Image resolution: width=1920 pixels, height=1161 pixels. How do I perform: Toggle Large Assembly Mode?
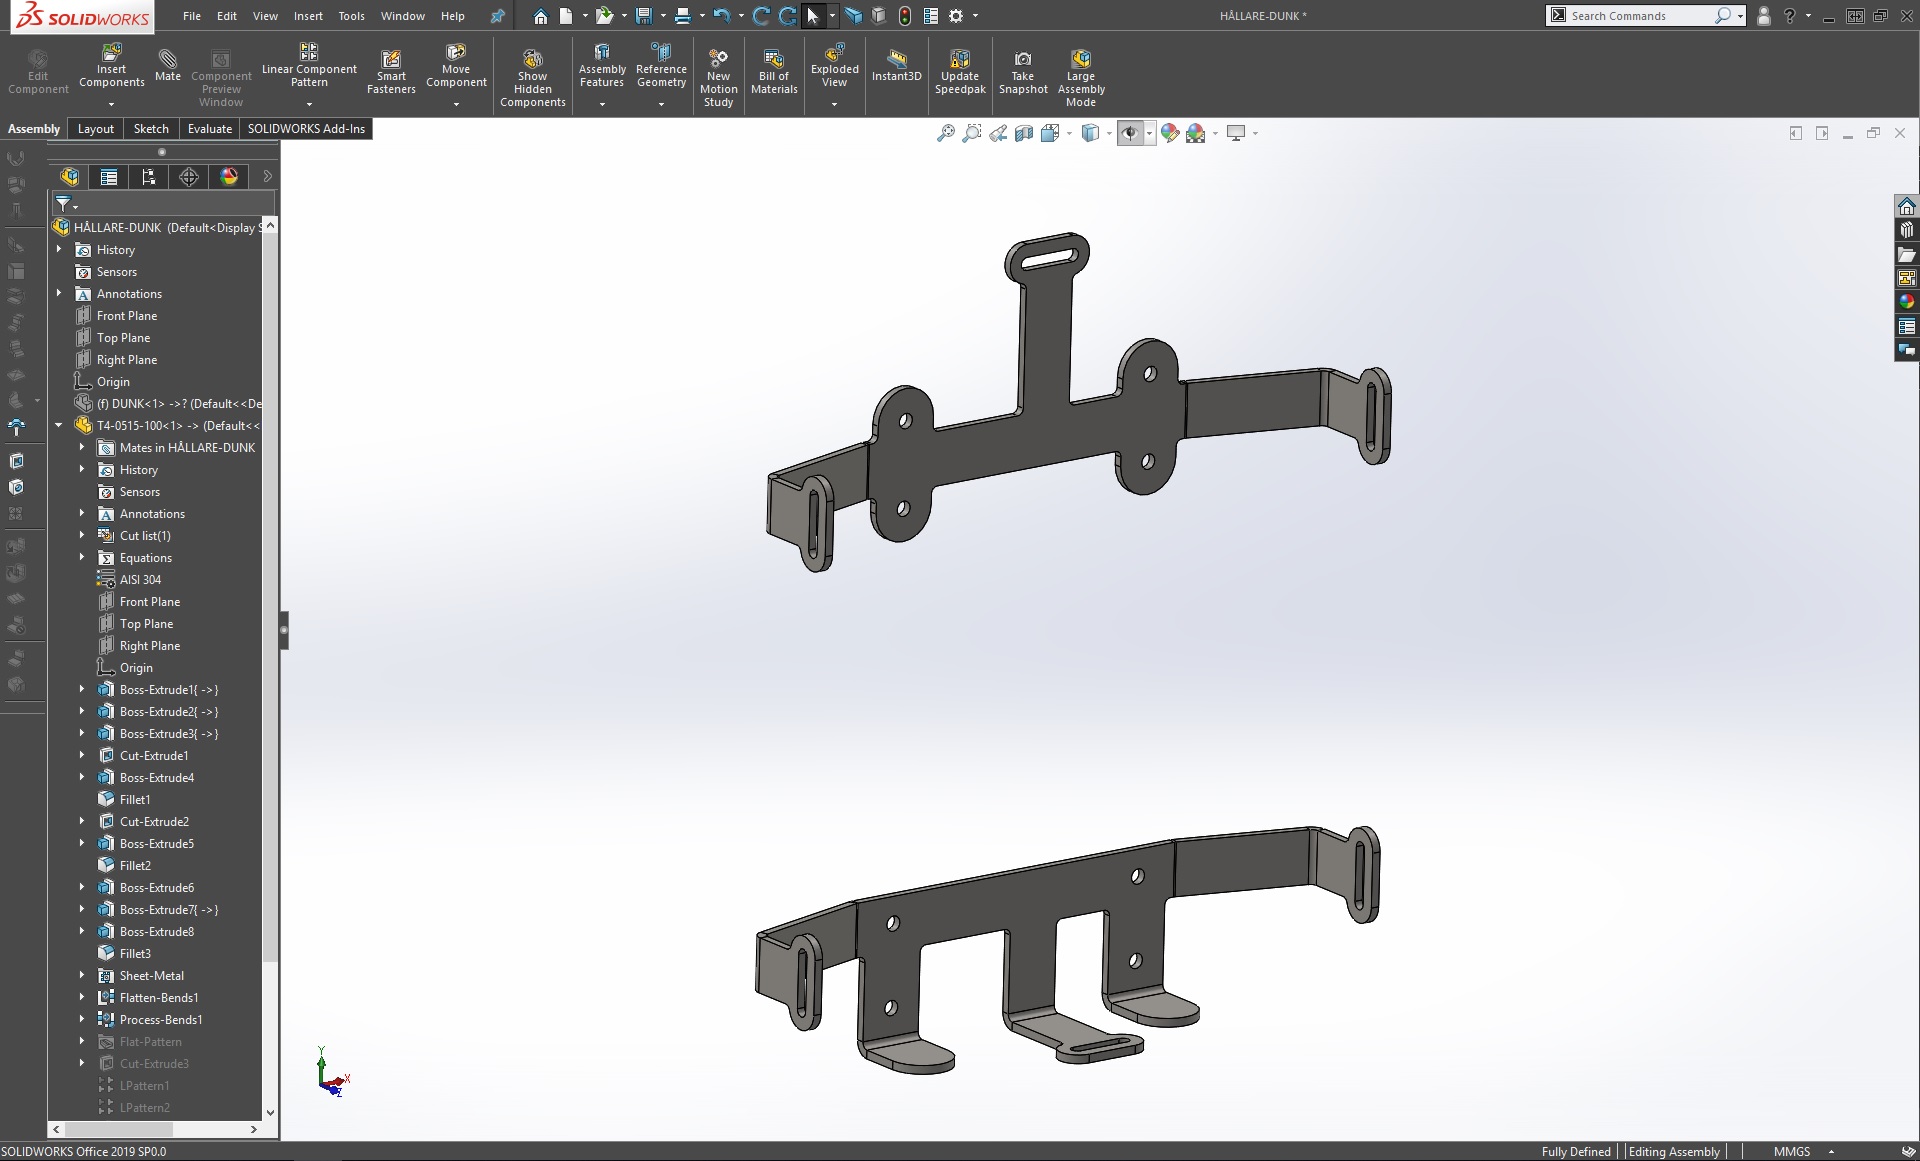click(1080, 59)
